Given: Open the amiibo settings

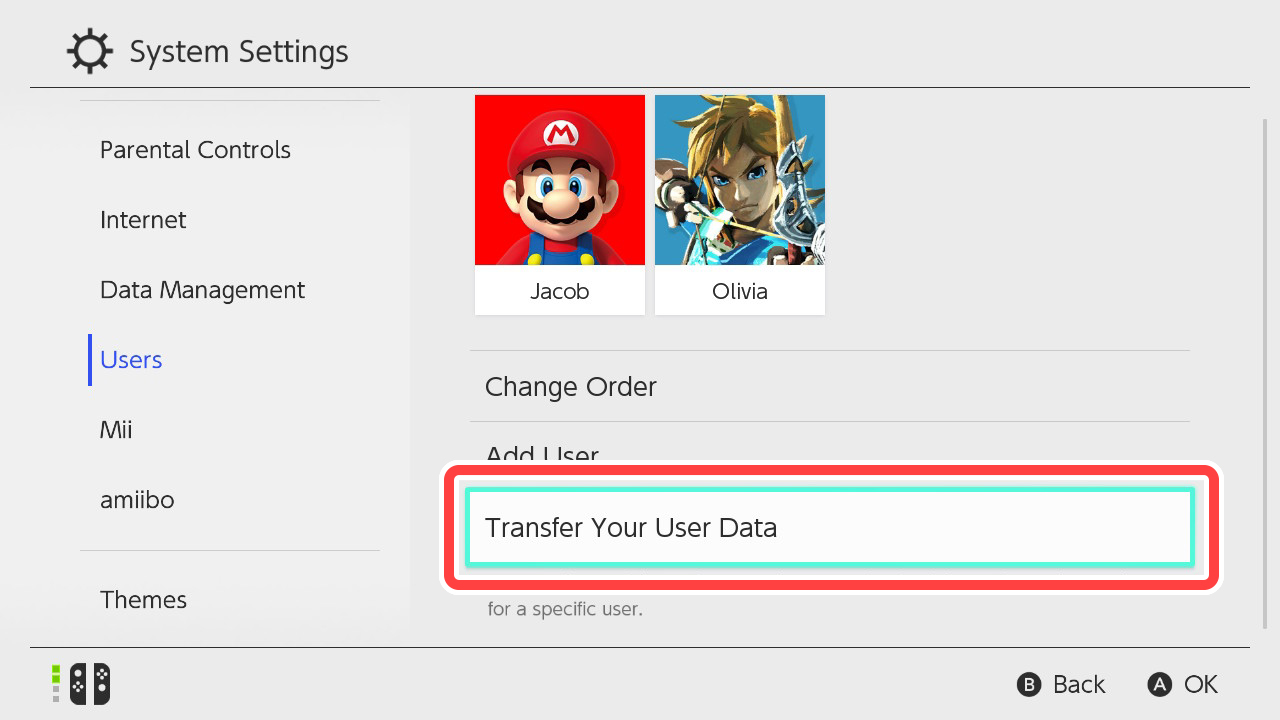Looking at the screenshot, I should coord(137,500).
